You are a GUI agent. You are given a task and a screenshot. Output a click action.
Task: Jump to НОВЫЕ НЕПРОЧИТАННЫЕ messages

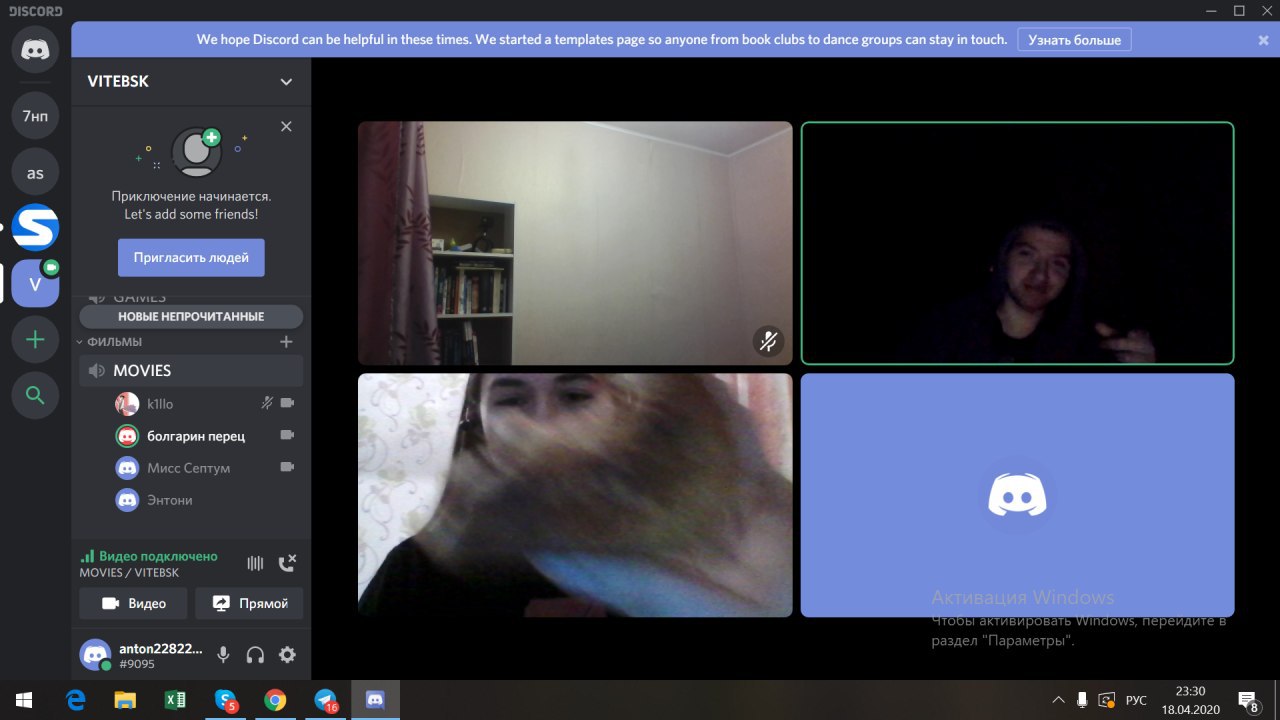(191, 316)
